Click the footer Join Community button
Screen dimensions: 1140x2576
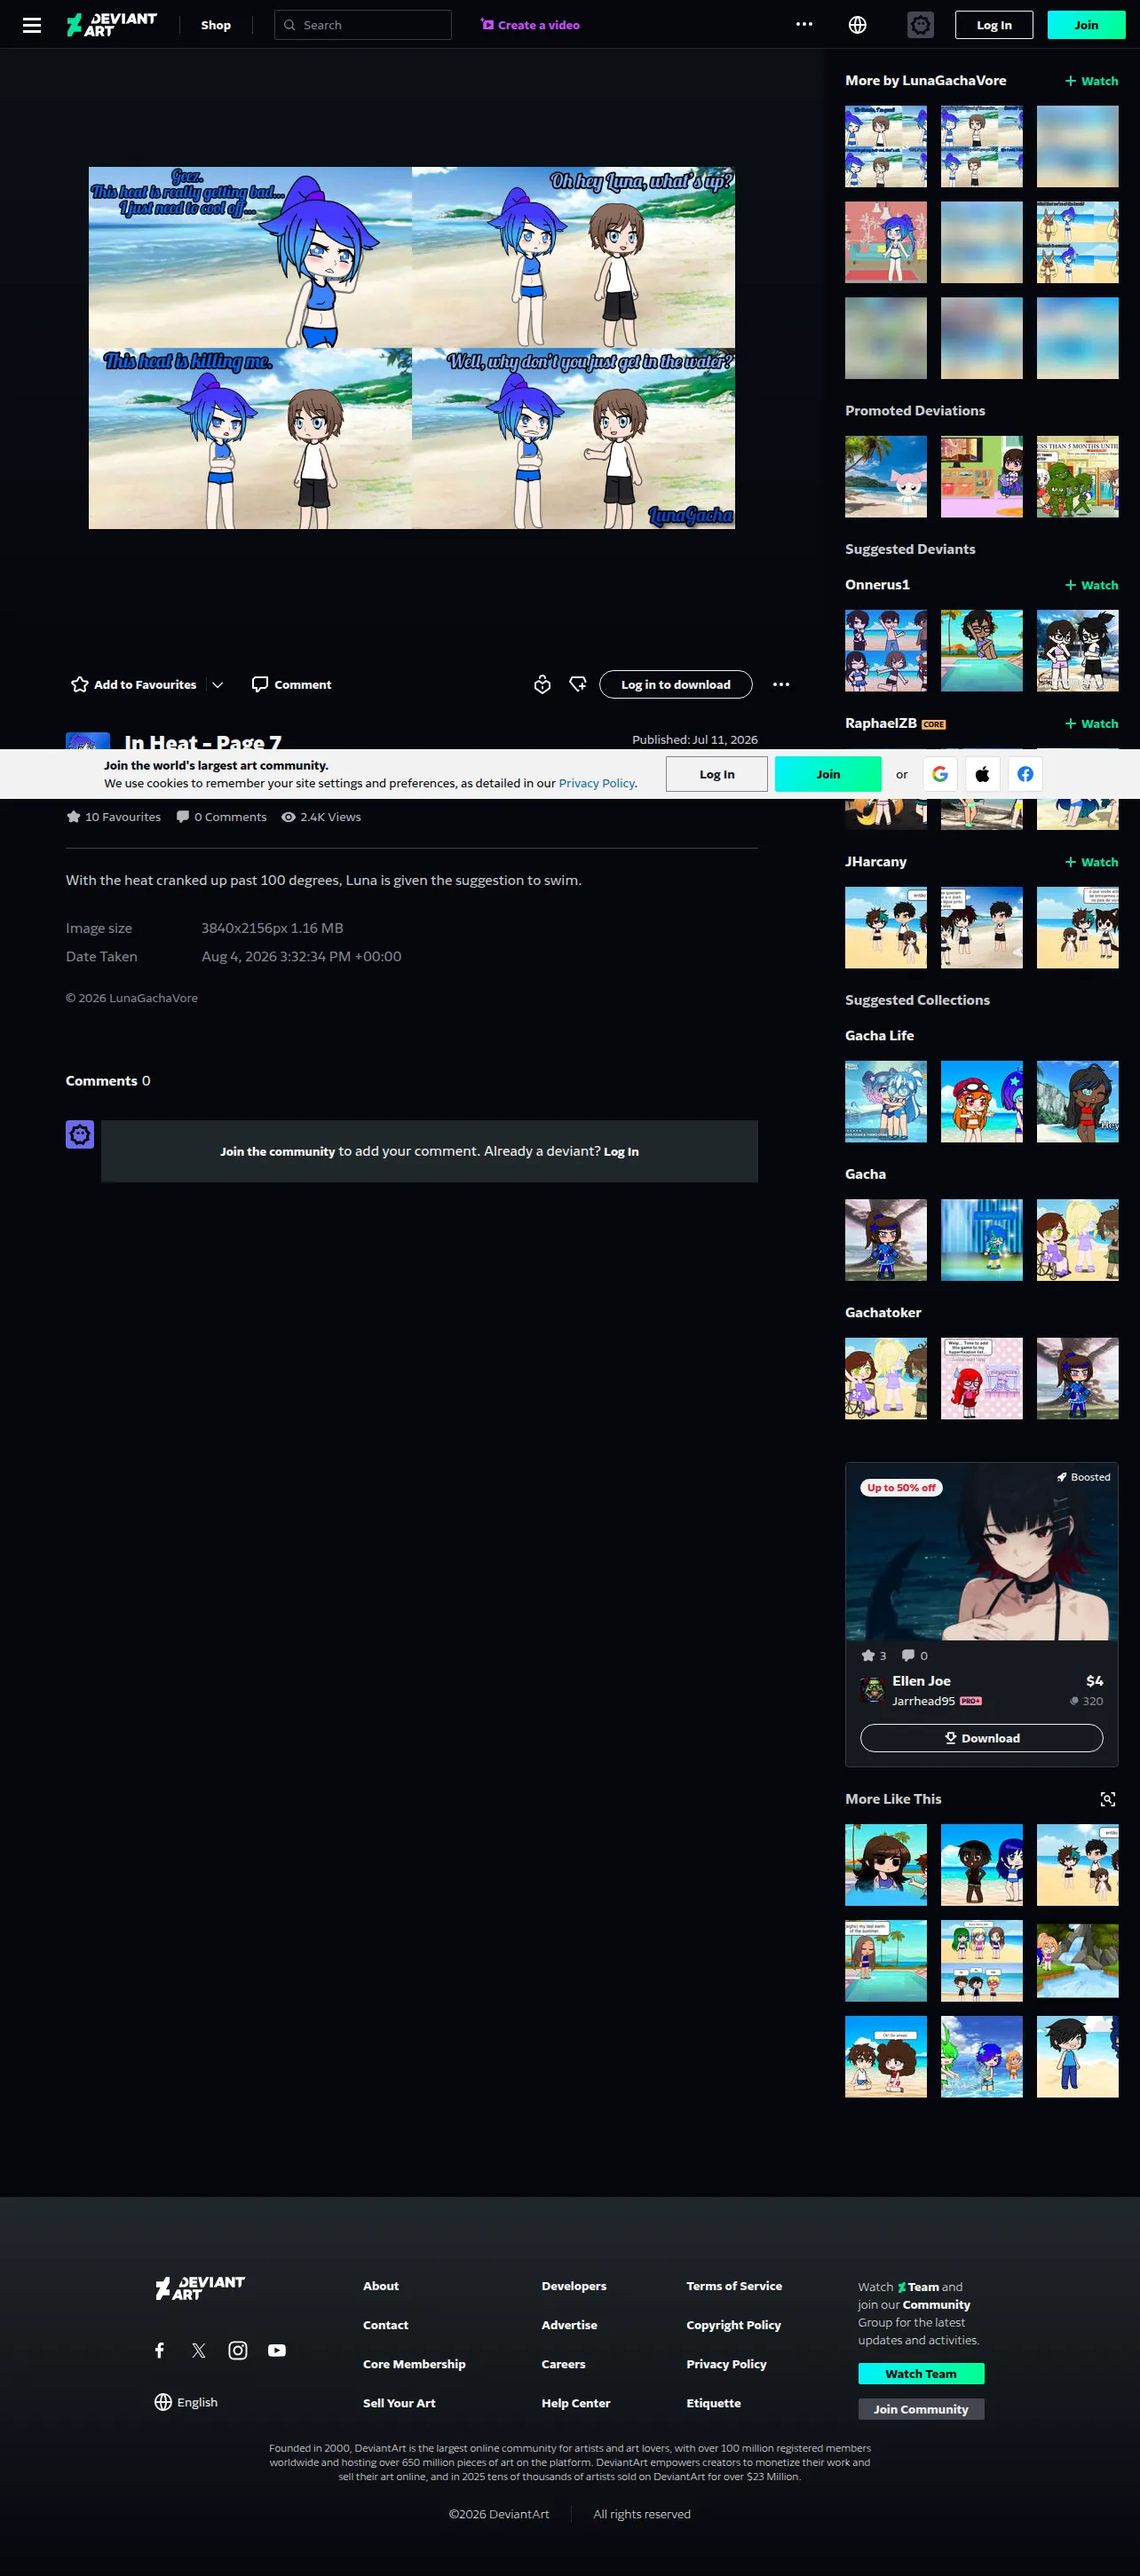pyautogui.click(x=921, y=2409)
